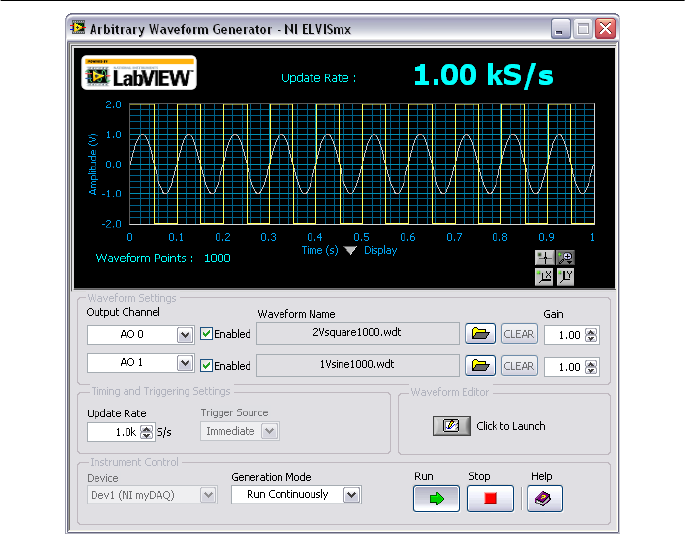
Task: Clear the 2Vsquare1000.wdt waveform
Action: click(x=519, y=334)
